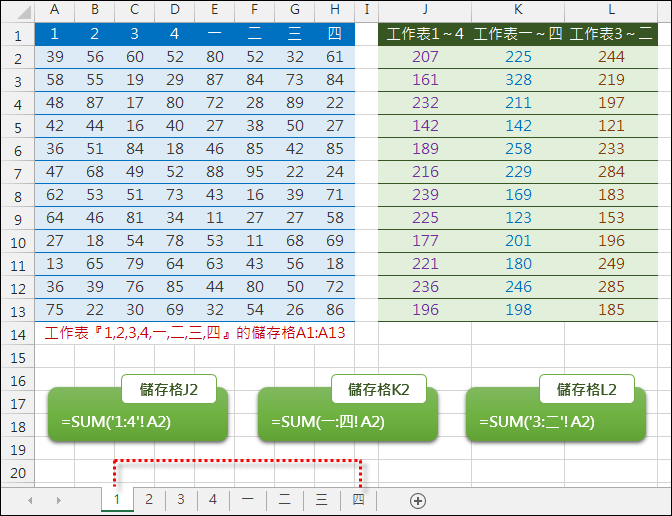Select column E header

click(214, 10)
